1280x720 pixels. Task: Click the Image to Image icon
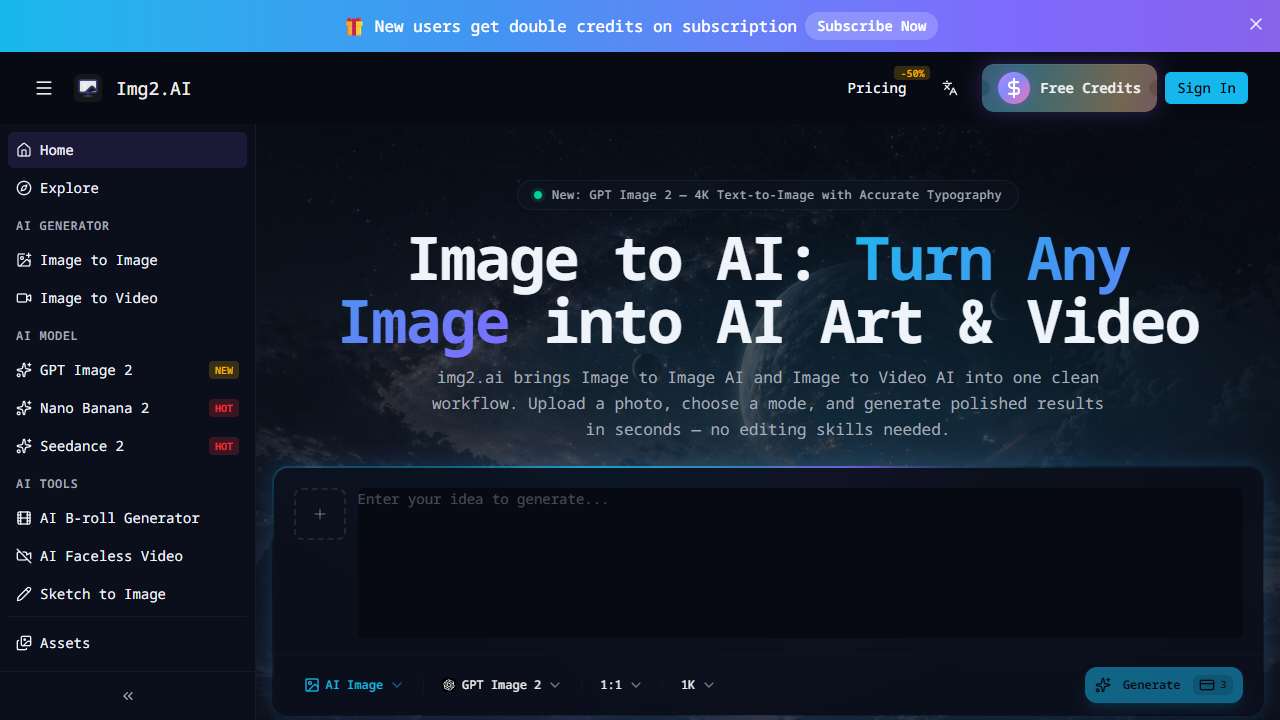(24, 260)
